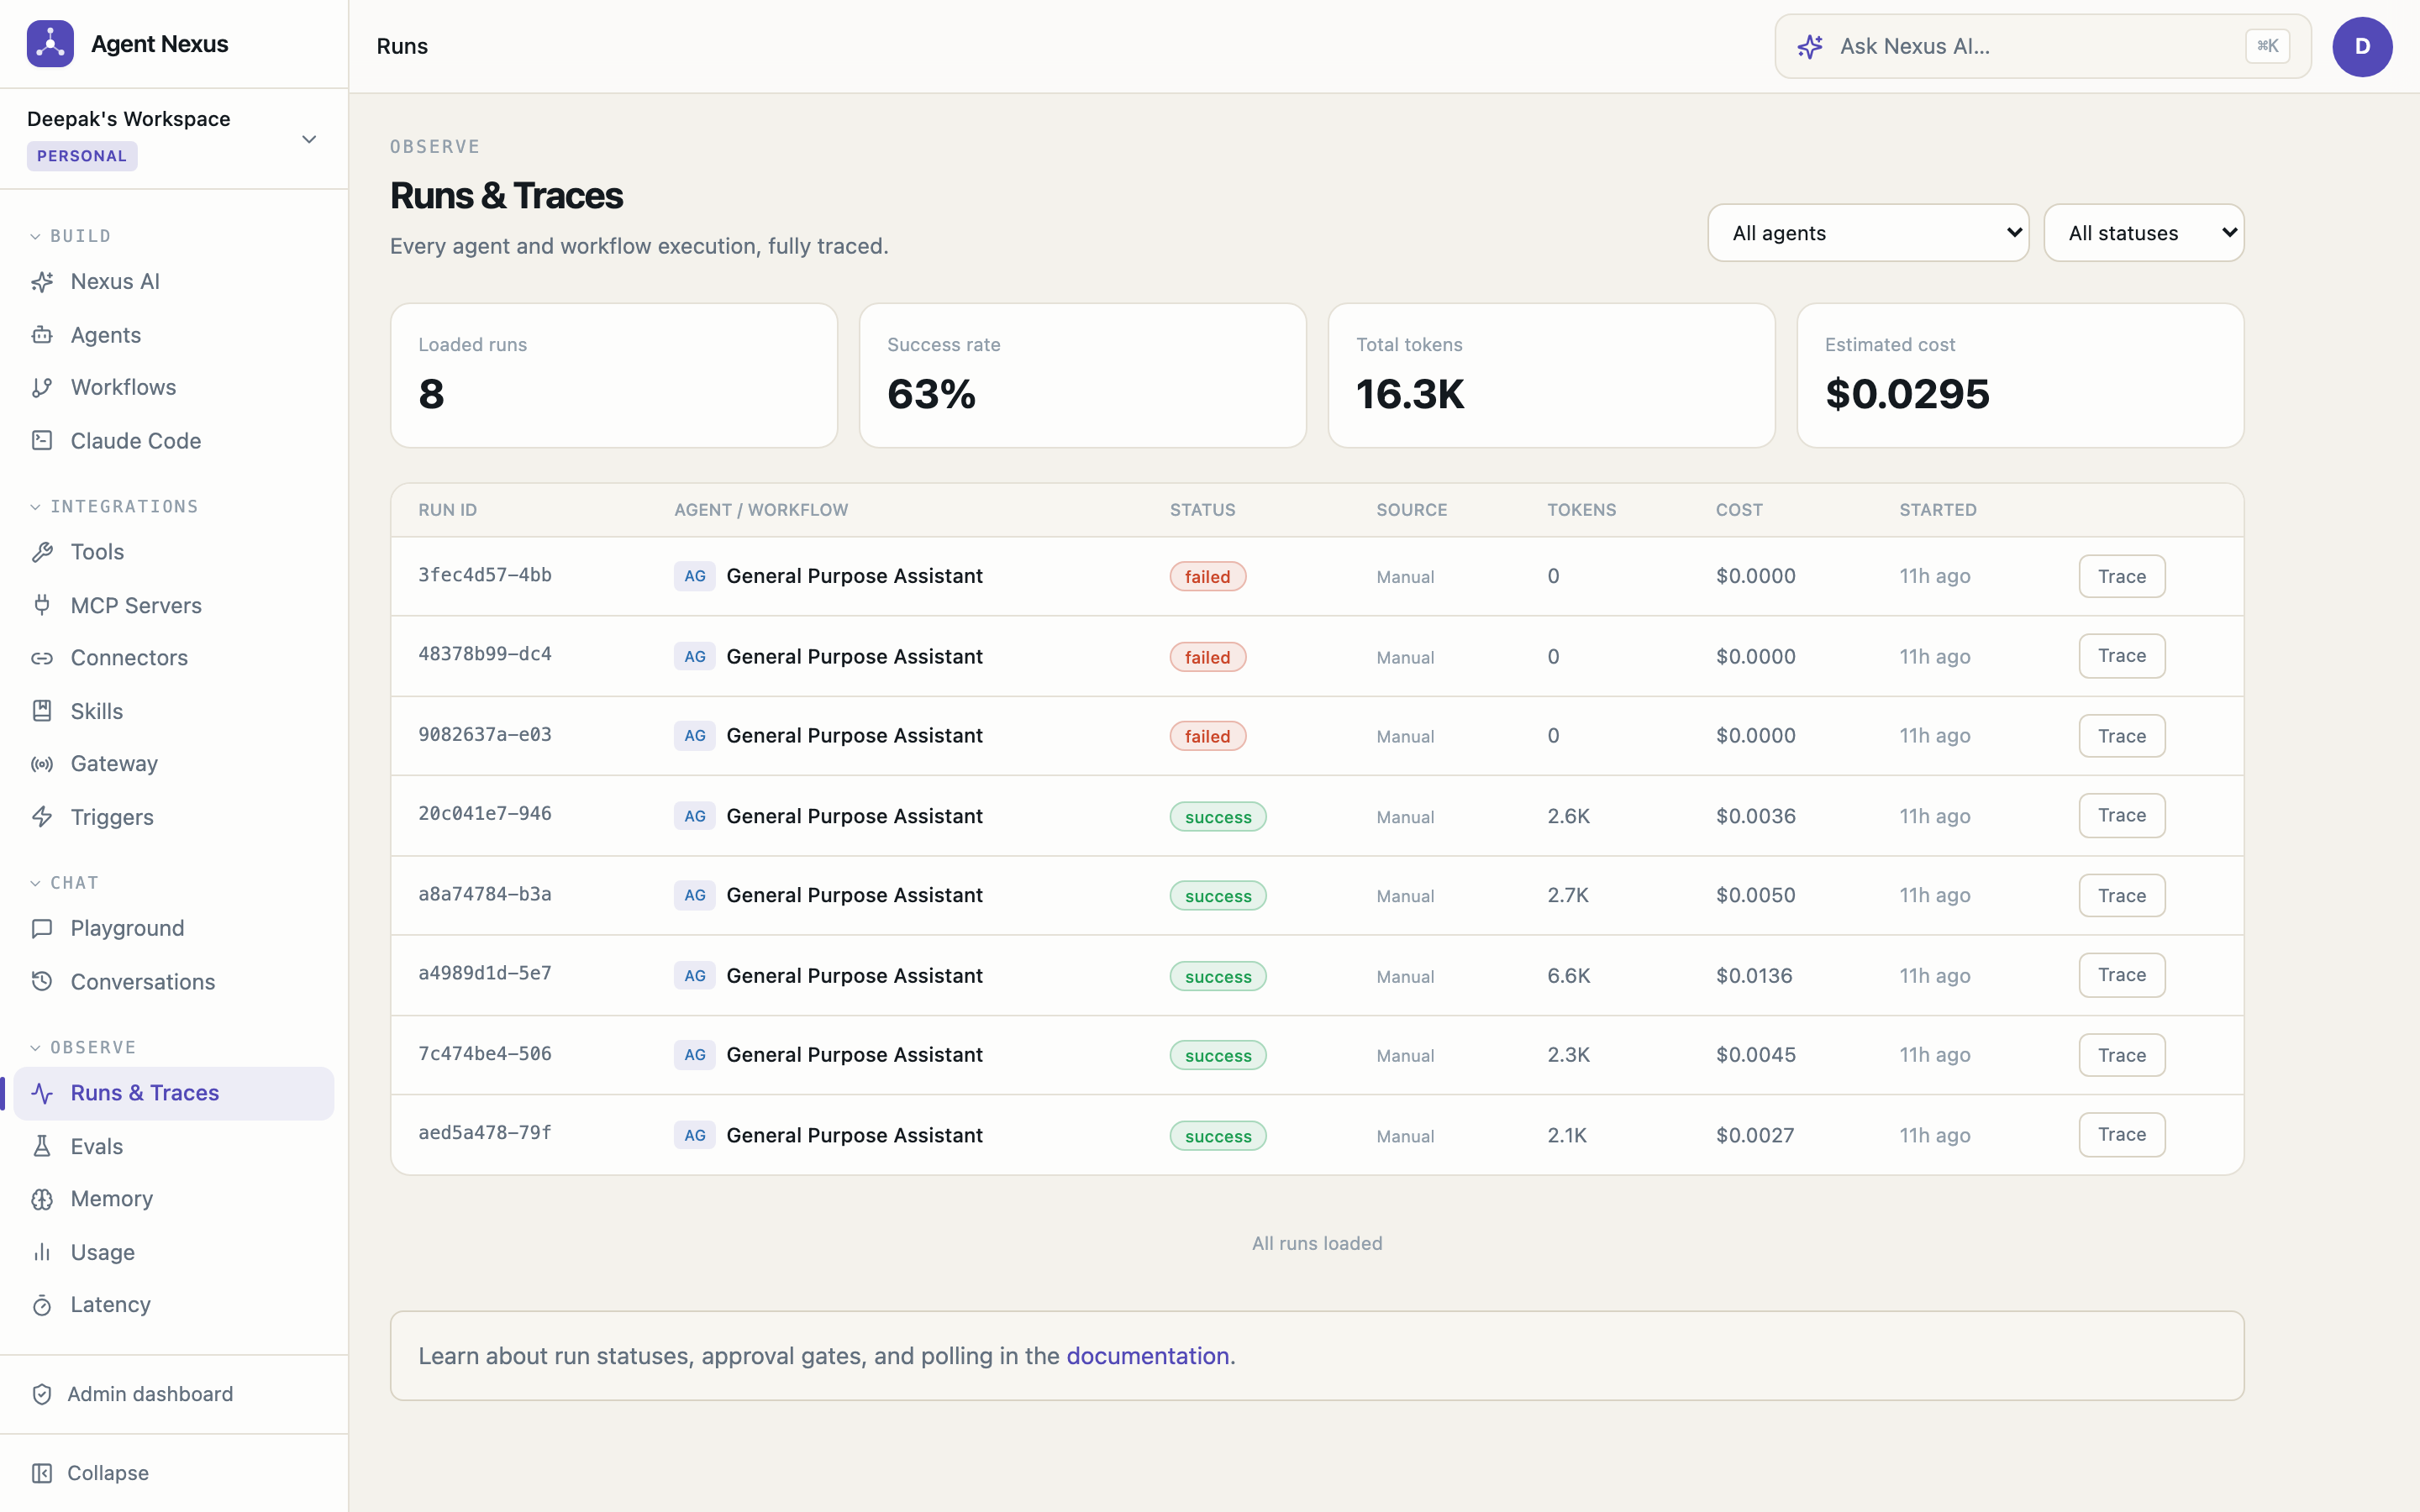Click the Conversations history icon

(42, 982)
